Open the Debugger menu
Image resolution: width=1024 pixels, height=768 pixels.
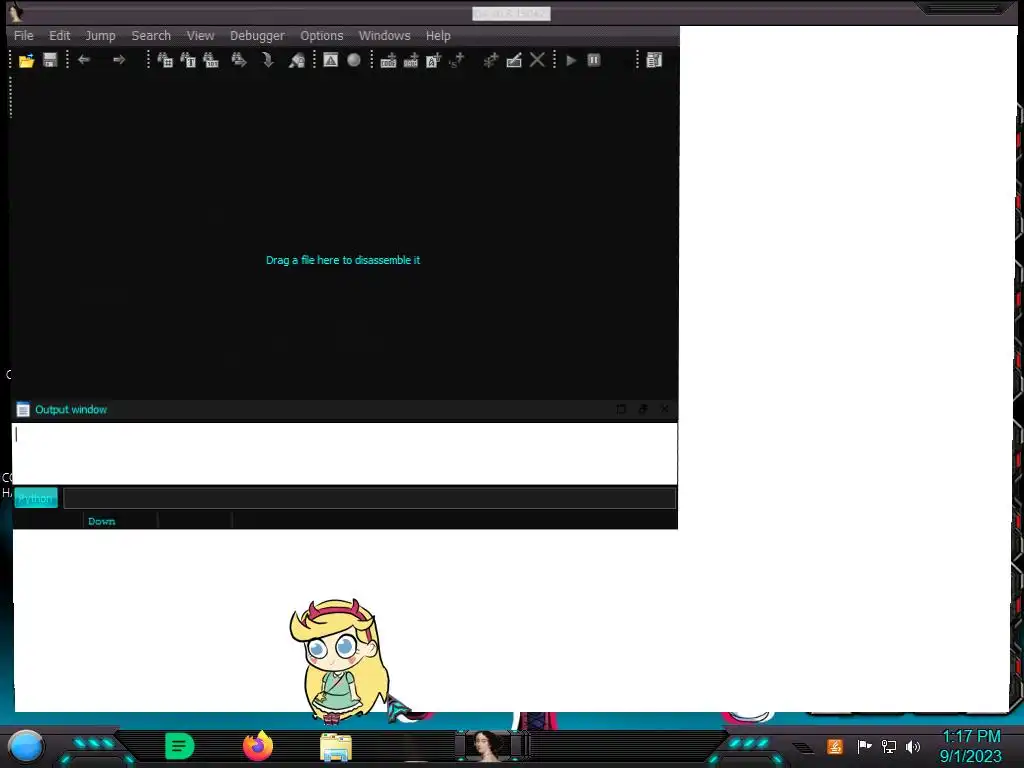pyautogui.click(x=257, y=36)
